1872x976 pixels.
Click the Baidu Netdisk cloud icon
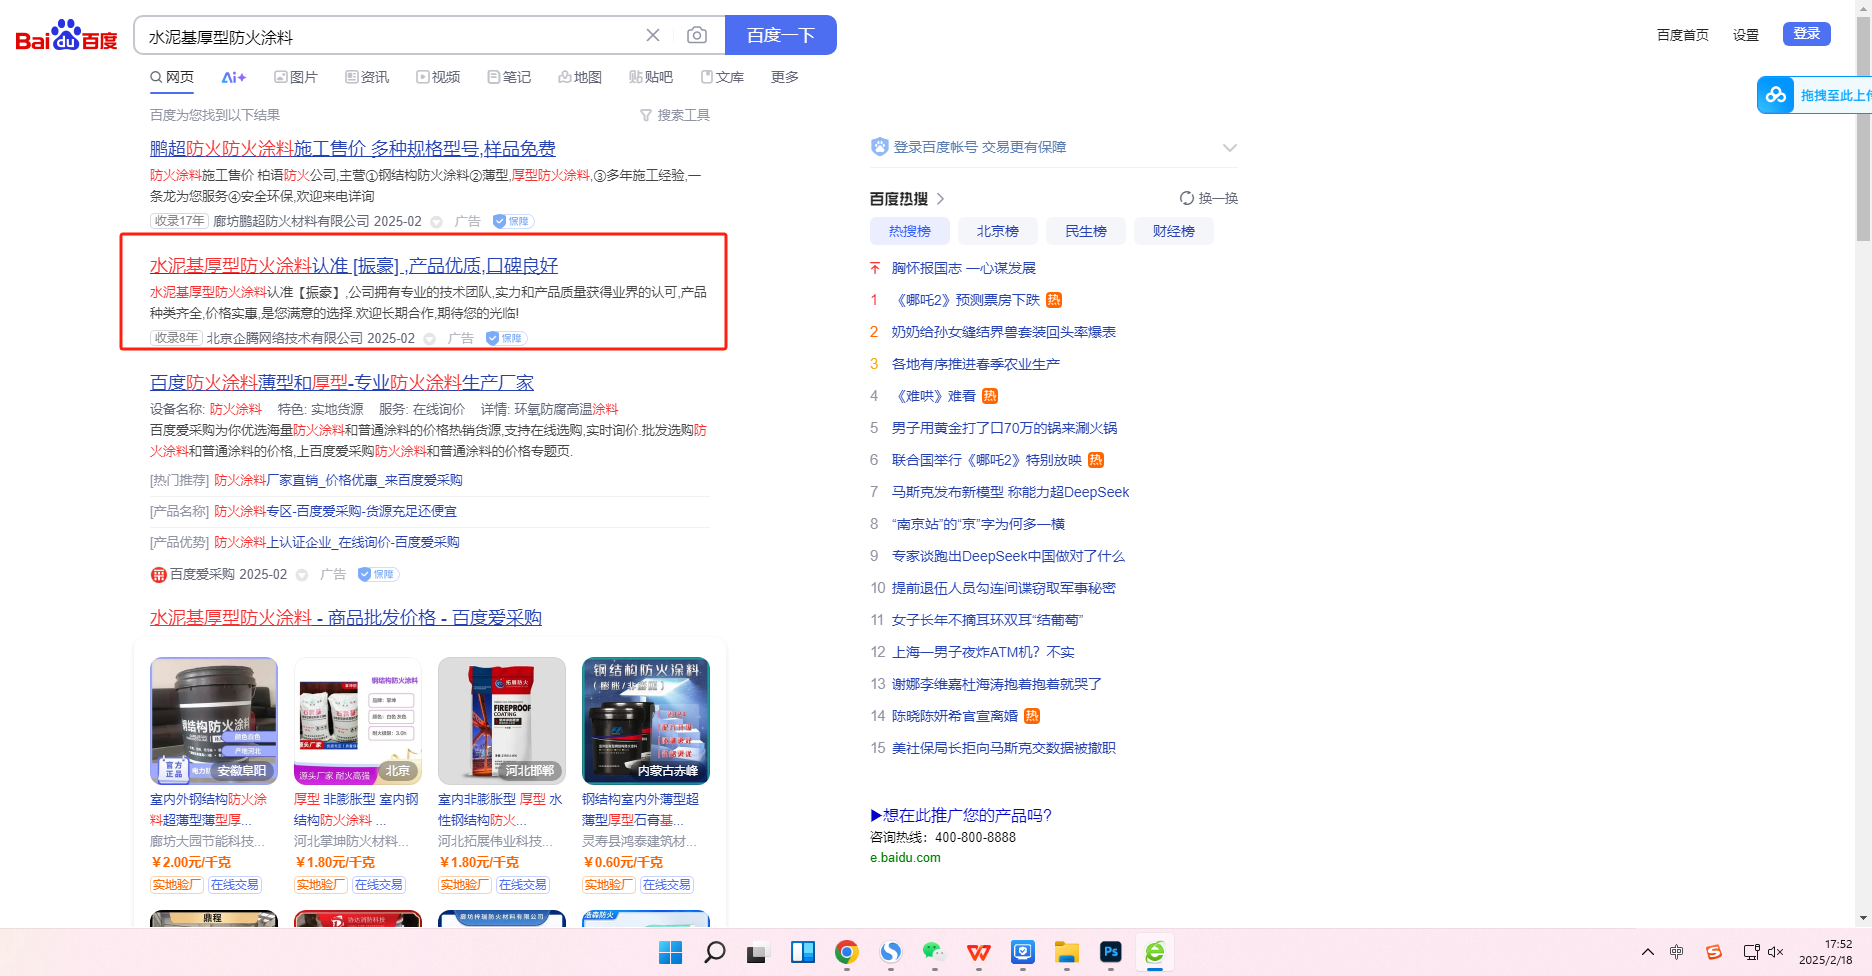pyautogui.click(x=1776, y=95)
